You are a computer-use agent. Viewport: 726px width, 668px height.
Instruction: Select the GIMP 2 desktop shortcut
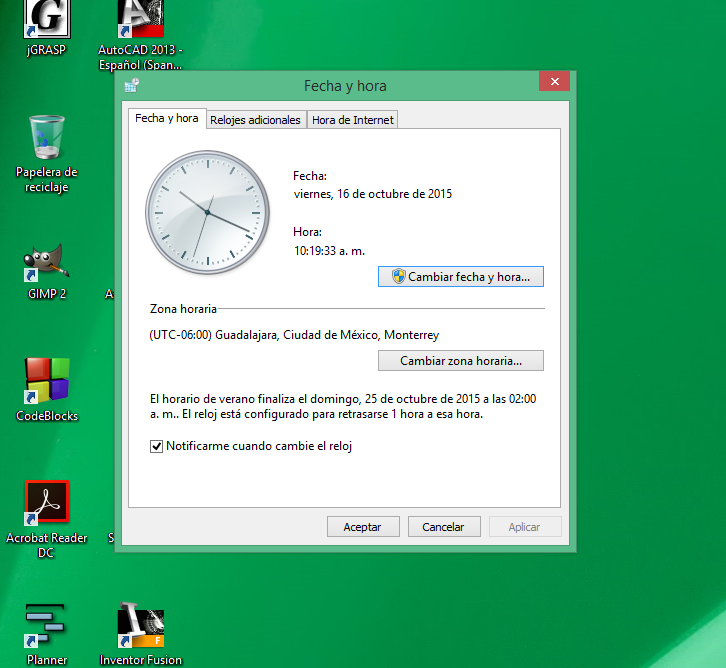tap(46, 264)
